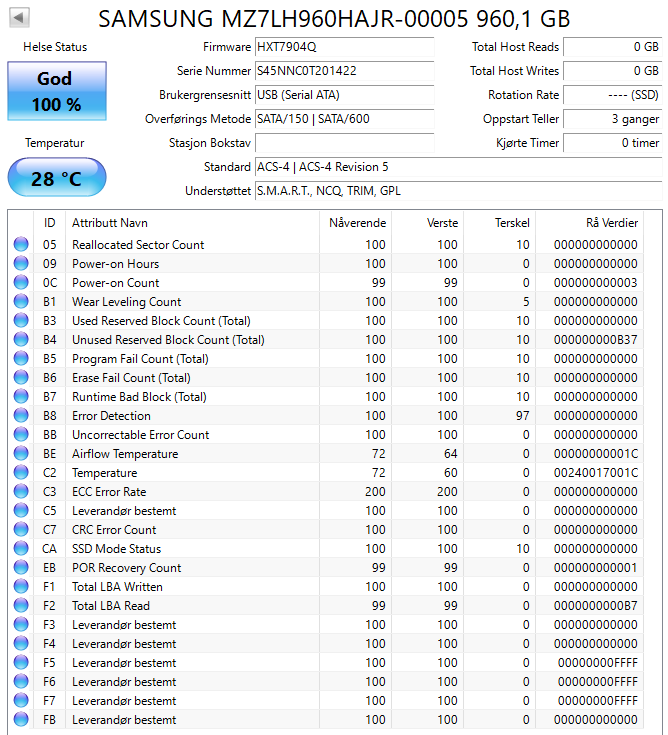Click the Rotation Rate value field
The height and width of the screenshot is (735, 668).
(x=613, y=95)
